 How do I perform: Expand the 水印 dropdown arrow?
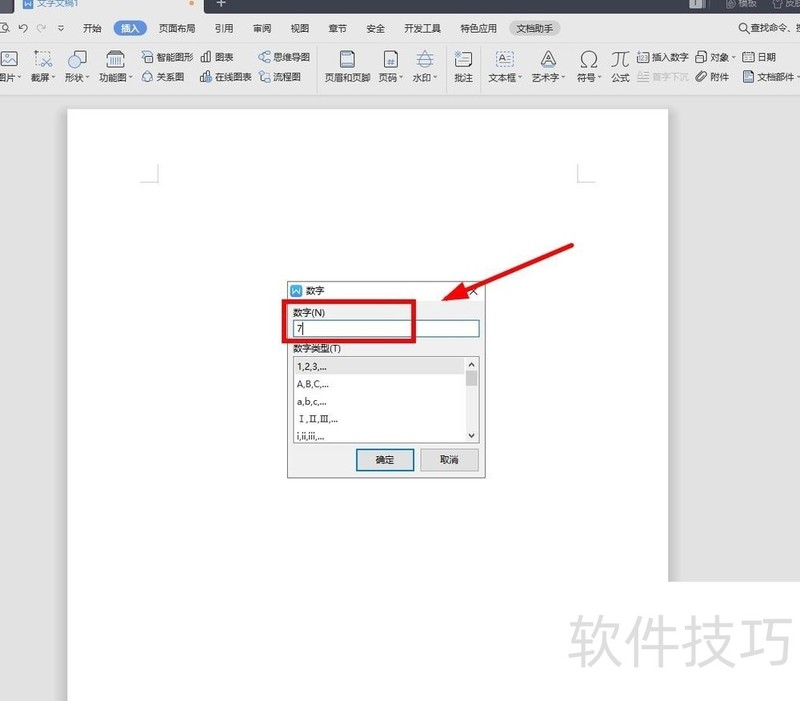pyautogui.click(x=435, y=78)
